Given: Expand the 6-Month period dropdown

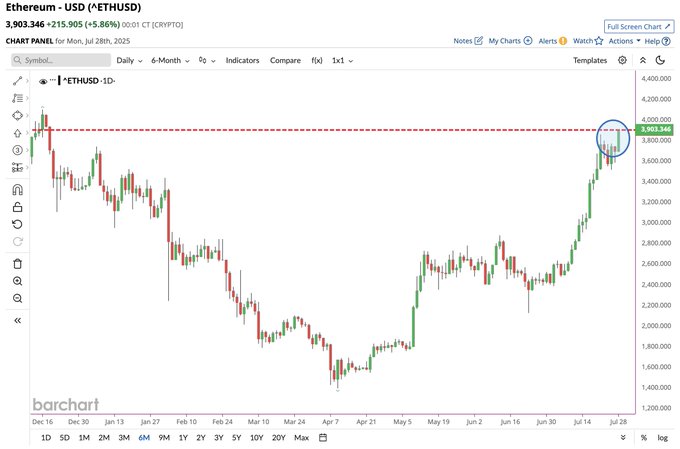Looking at the screenshot, I should tap(170, 60).
